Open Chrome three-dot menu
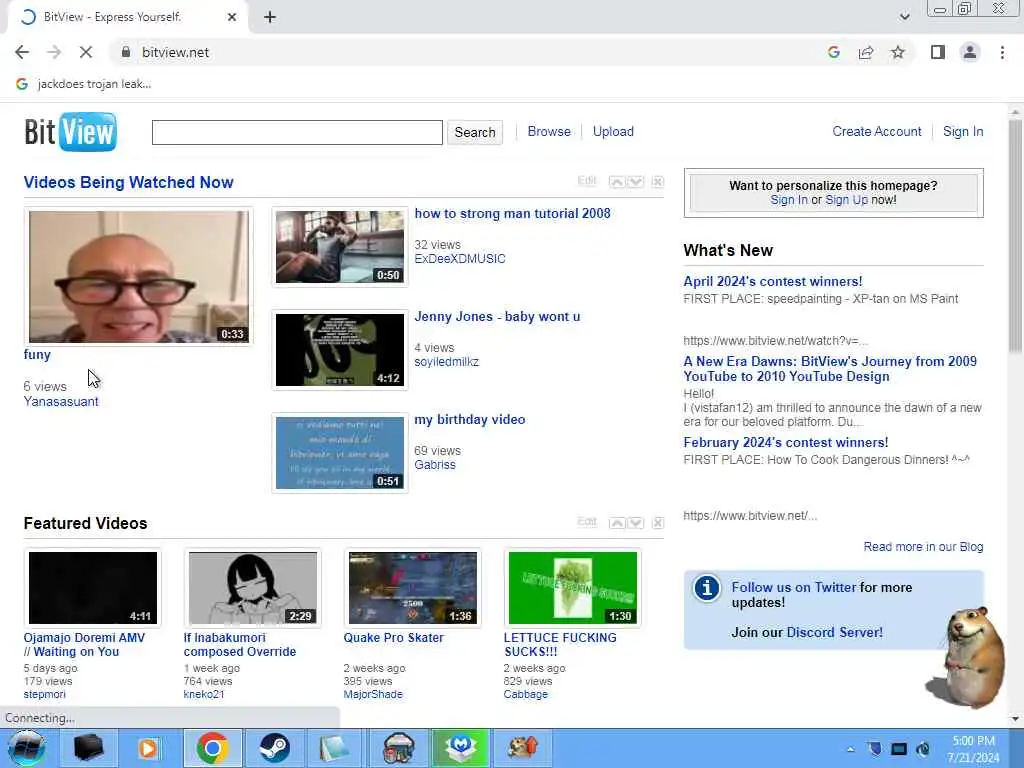Viewport: 1024px width, 768px height. (1002, 52)
